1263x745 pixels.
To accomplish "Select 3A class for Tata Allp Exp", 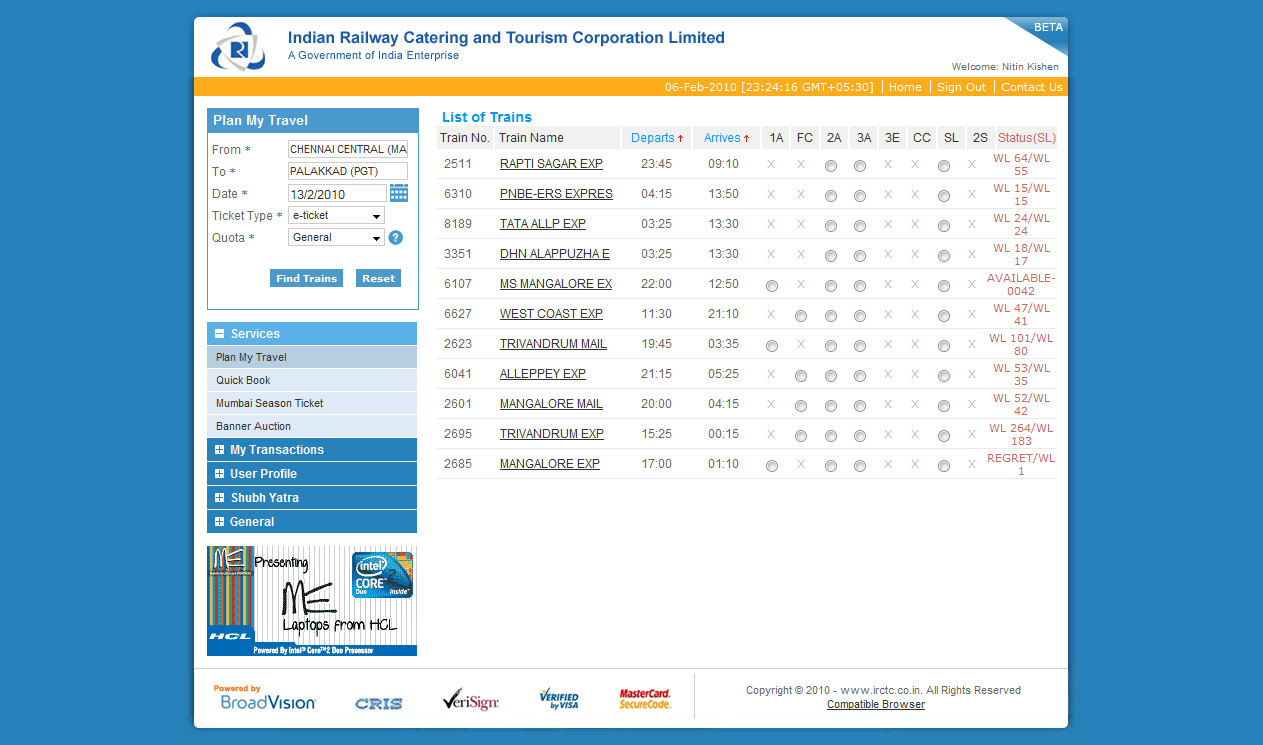I will pos(860,226).
